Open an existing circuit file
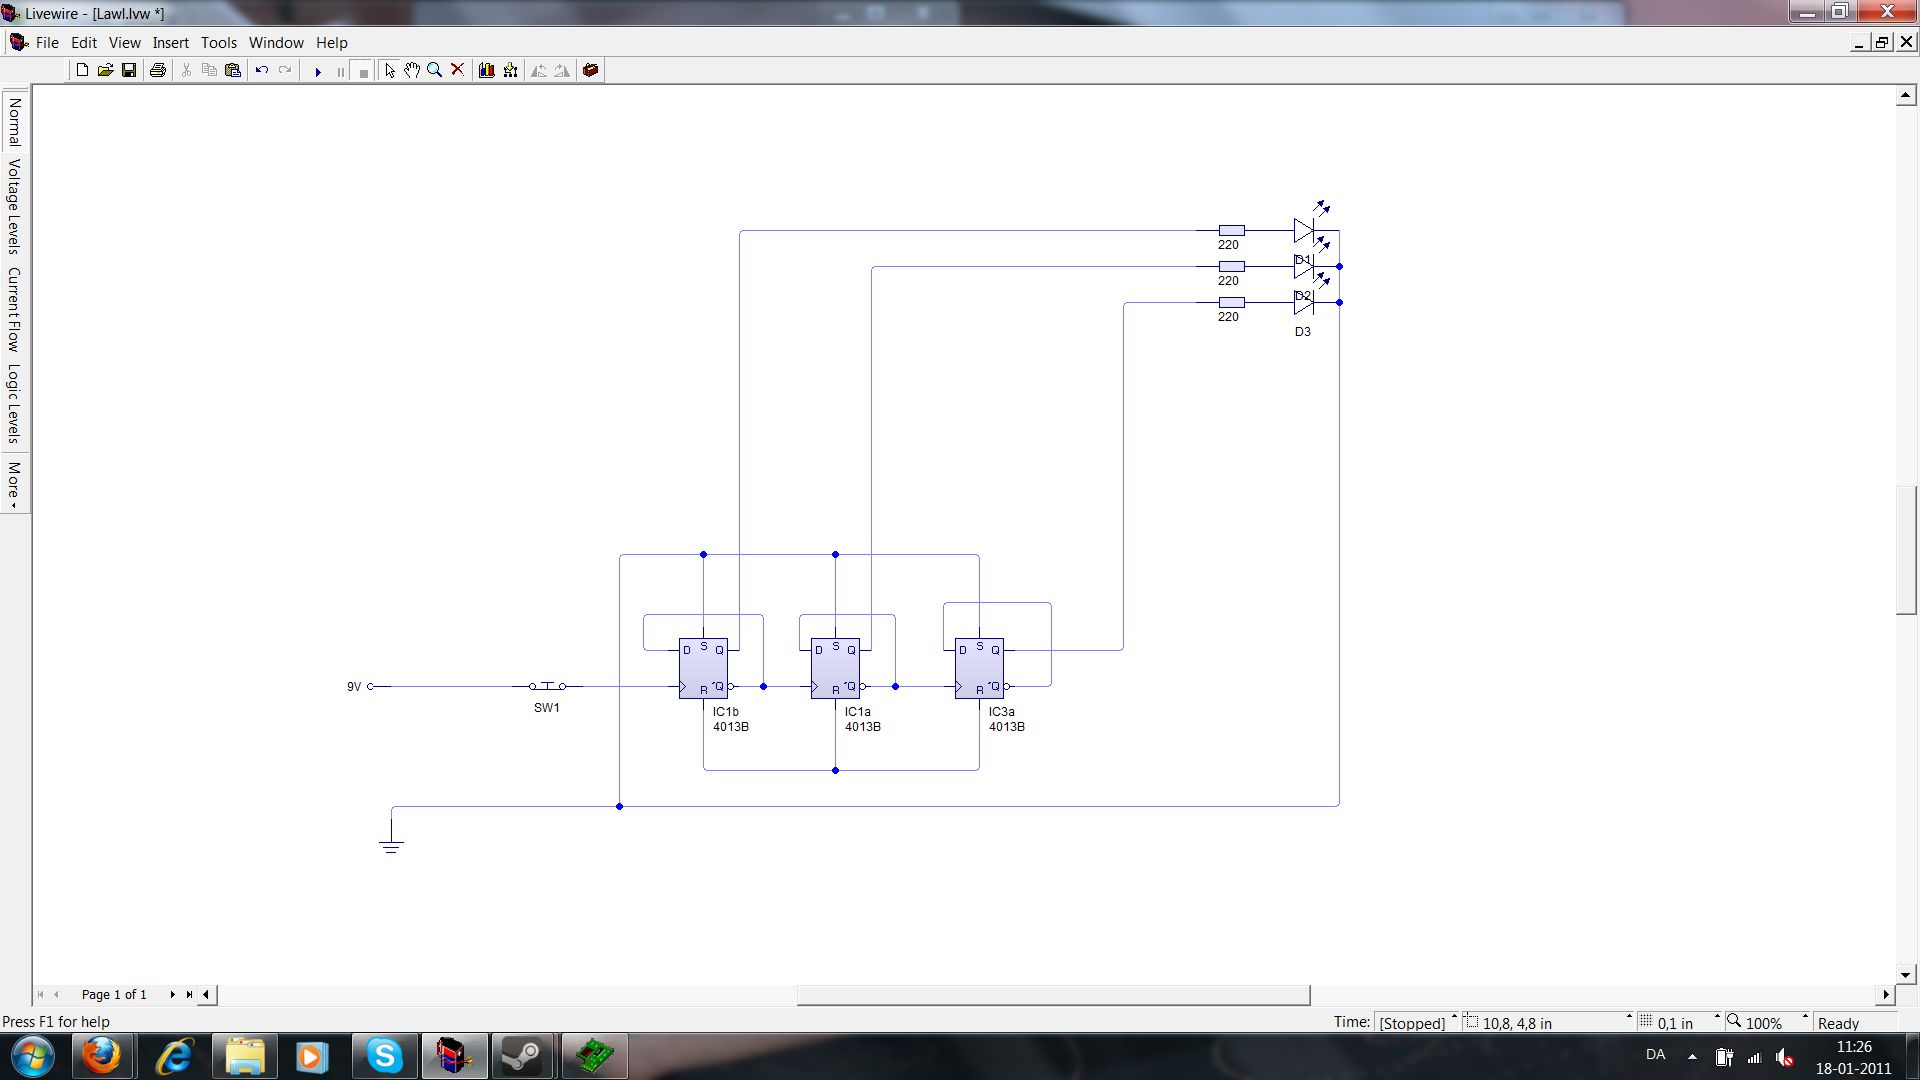Image resolution: width=1920 pixels, height=1080 pixels. (105, 70)
